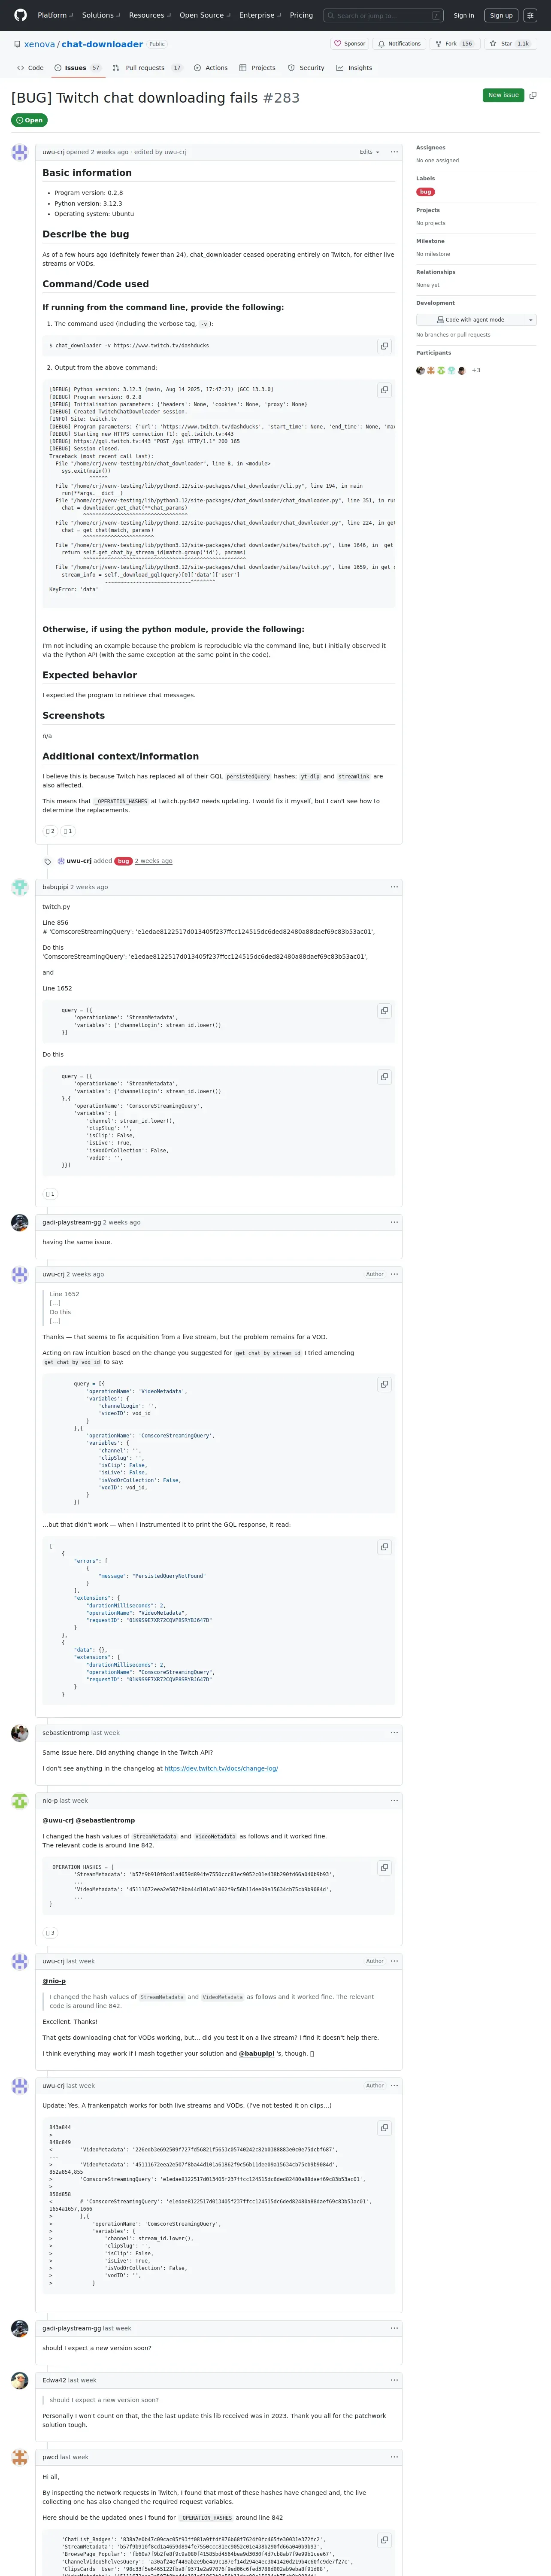The height and width of the screenshot is (2576, 551).
Task: Open the dev.twitch.tv change-log link
Action: click(x=221, y=1768)
